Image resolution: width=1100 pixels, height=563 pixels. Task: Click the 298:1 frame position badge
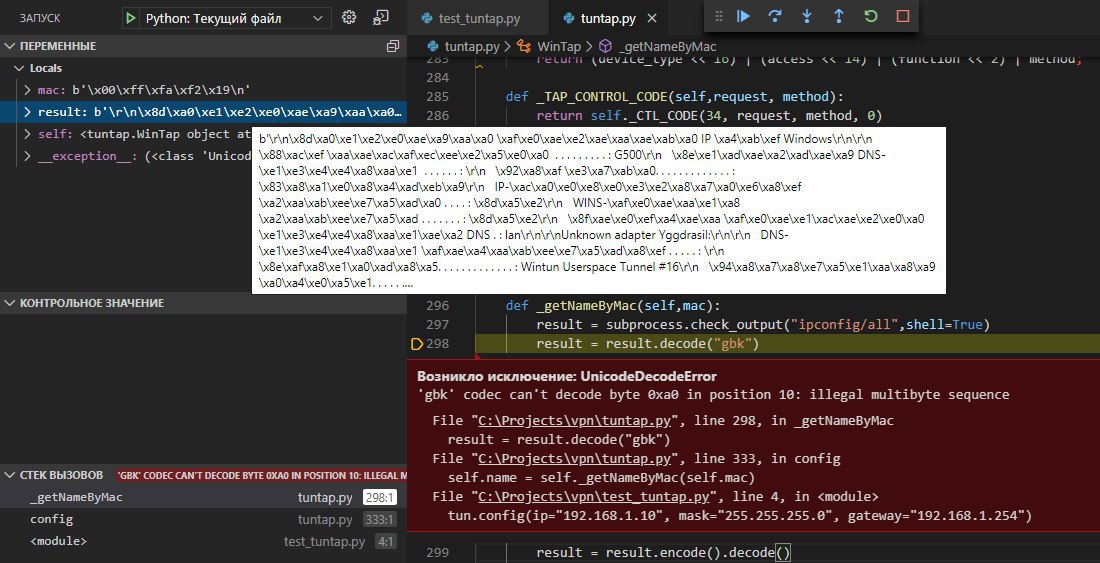(x=380, y=498)
